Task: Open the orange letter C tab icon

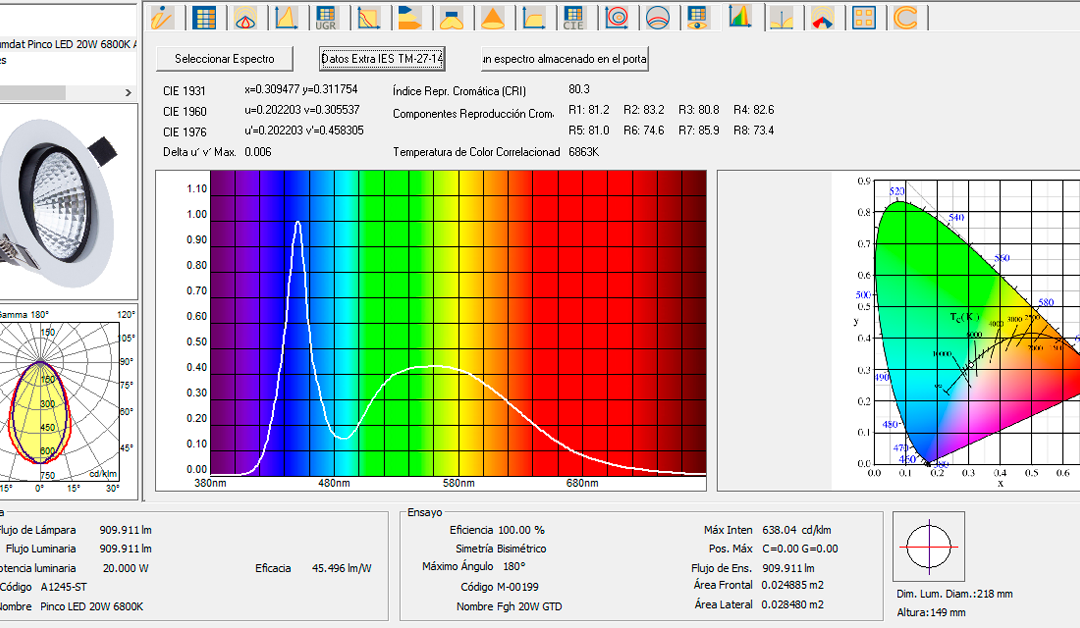Action: click(905, 17)
